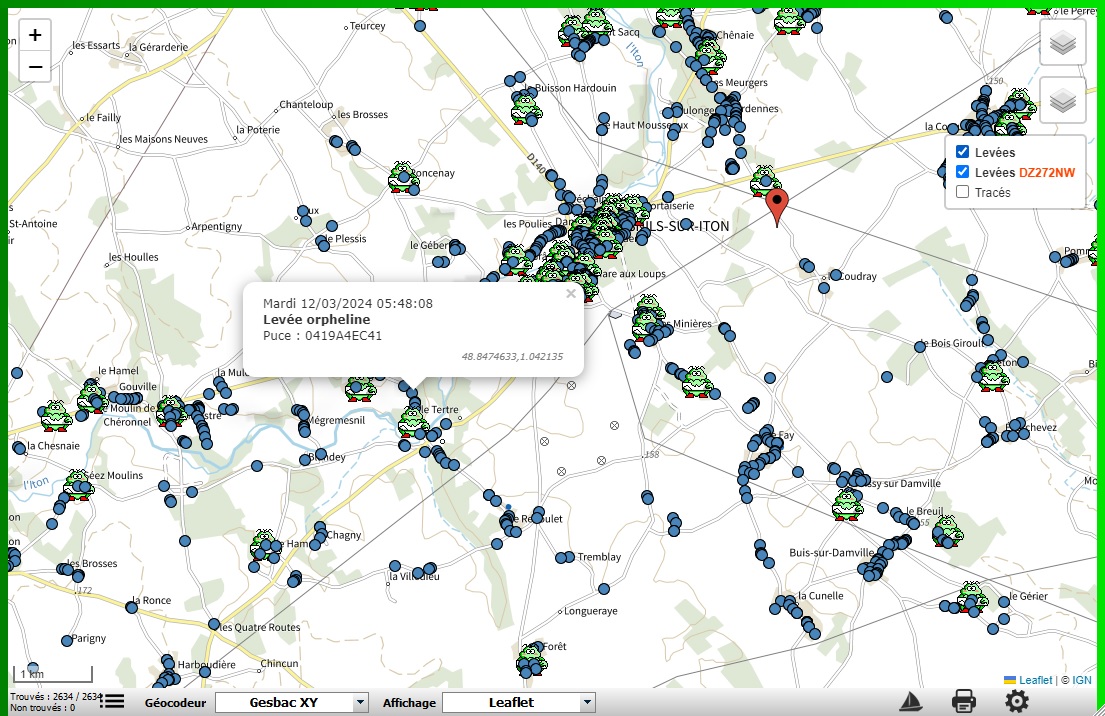
Task: Open settings with the gear icon
Action: [1016, 701]
